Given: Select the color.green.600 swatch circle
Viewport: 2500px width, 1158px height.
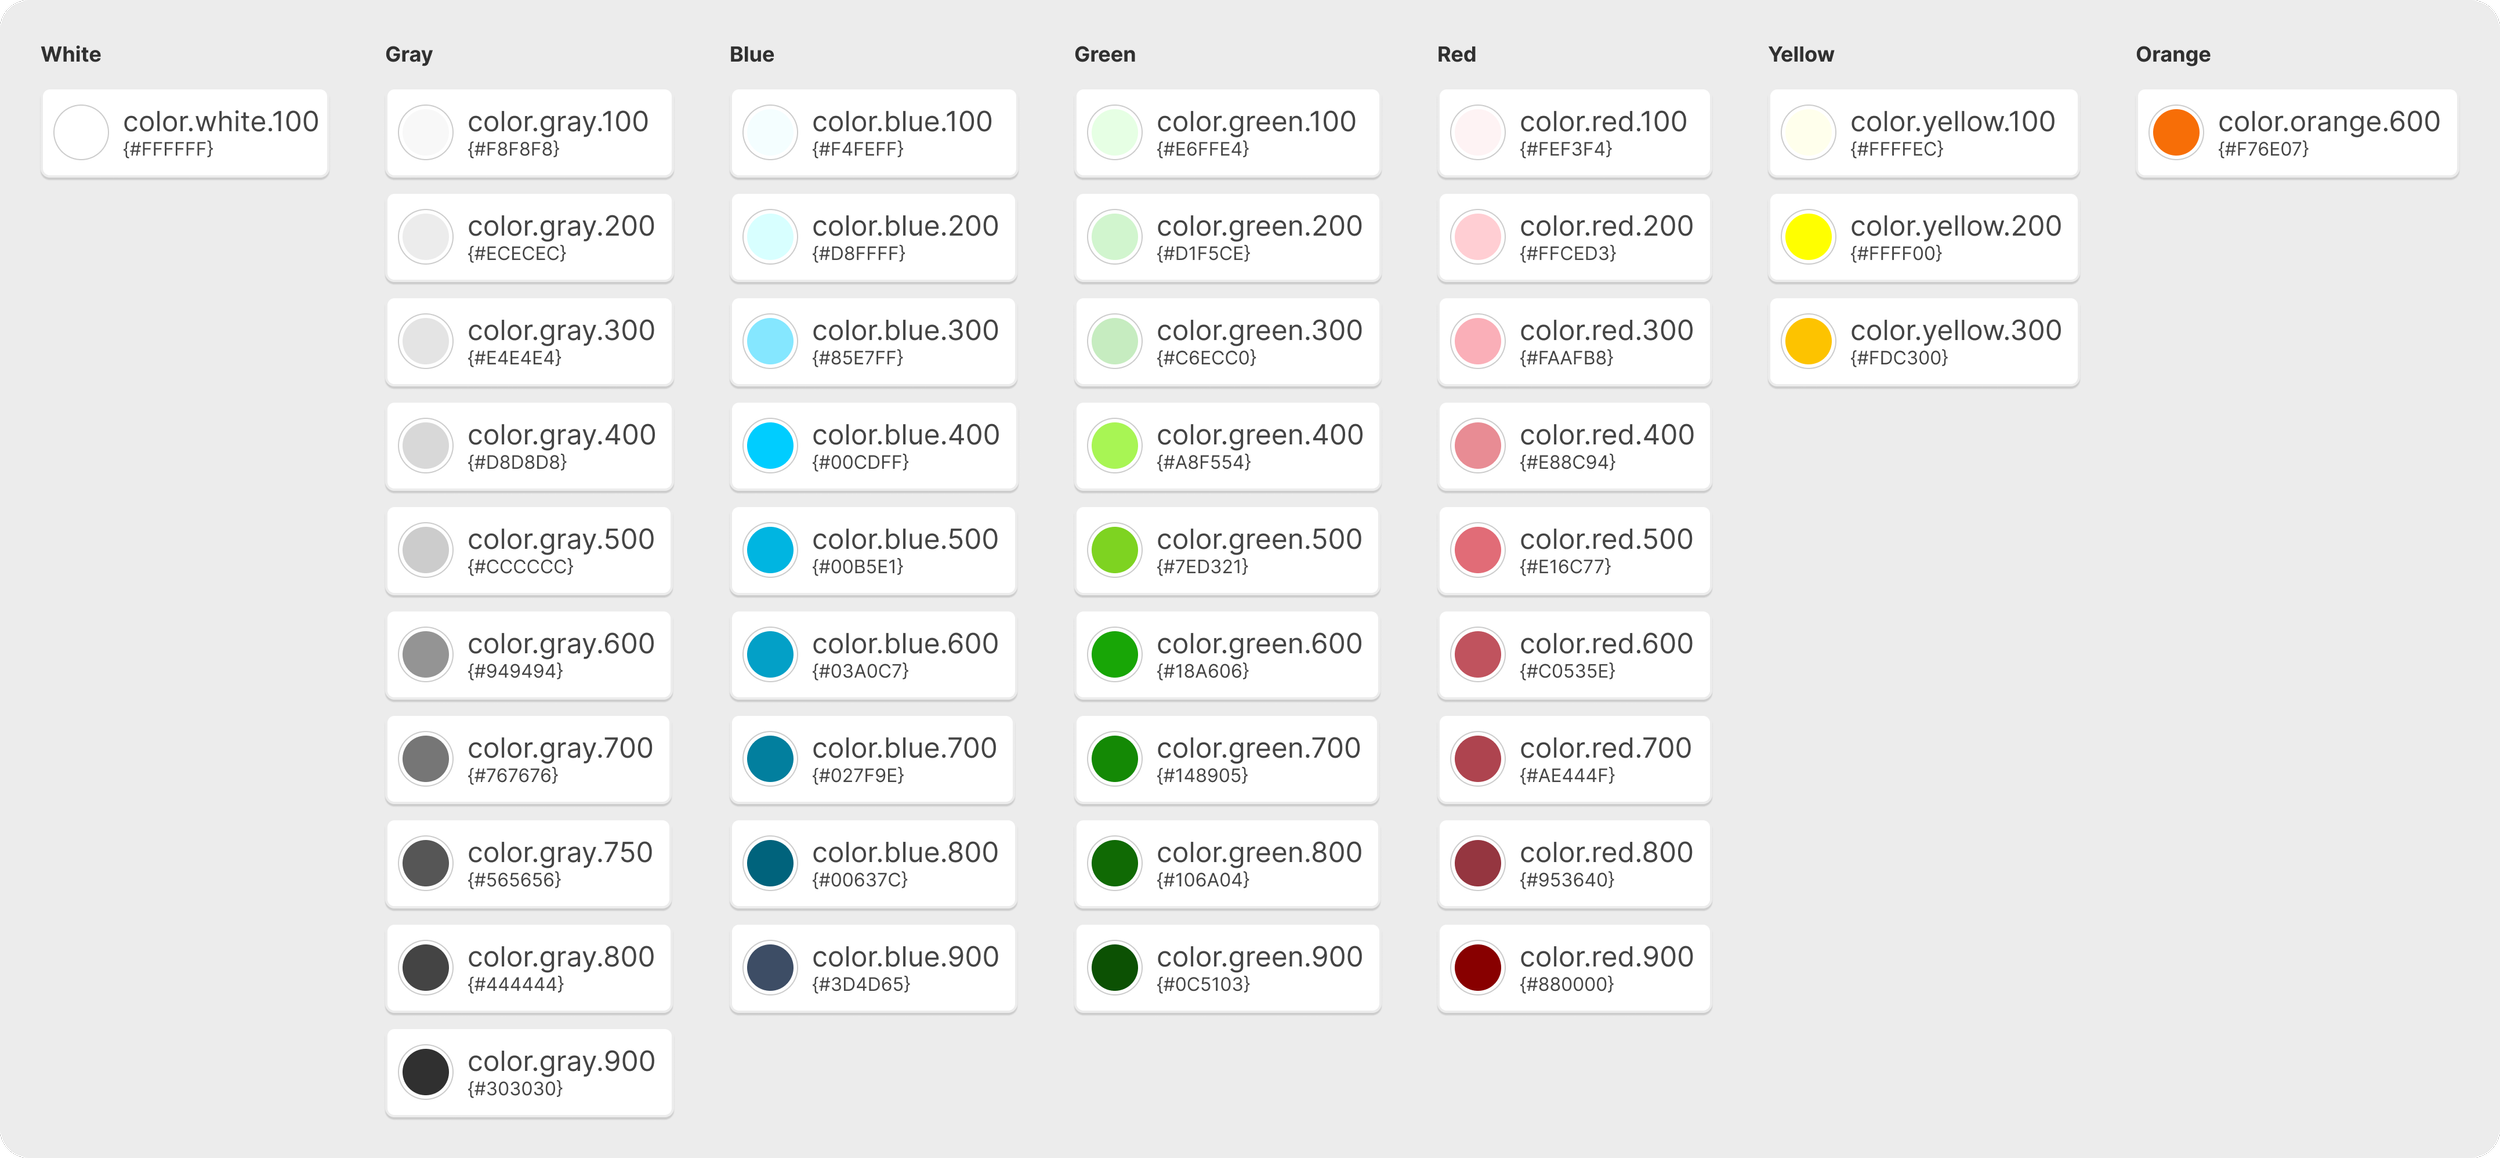Looking at the screenshot, I should click(x=1114, y=655).
